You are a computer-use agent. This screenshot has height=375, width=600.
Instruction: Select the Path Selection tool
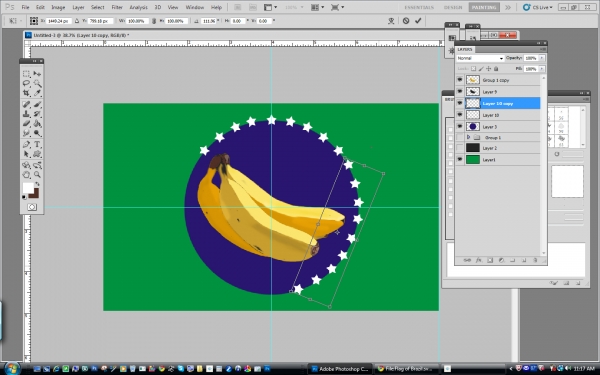pyautogui.click(x=26, y=154)
